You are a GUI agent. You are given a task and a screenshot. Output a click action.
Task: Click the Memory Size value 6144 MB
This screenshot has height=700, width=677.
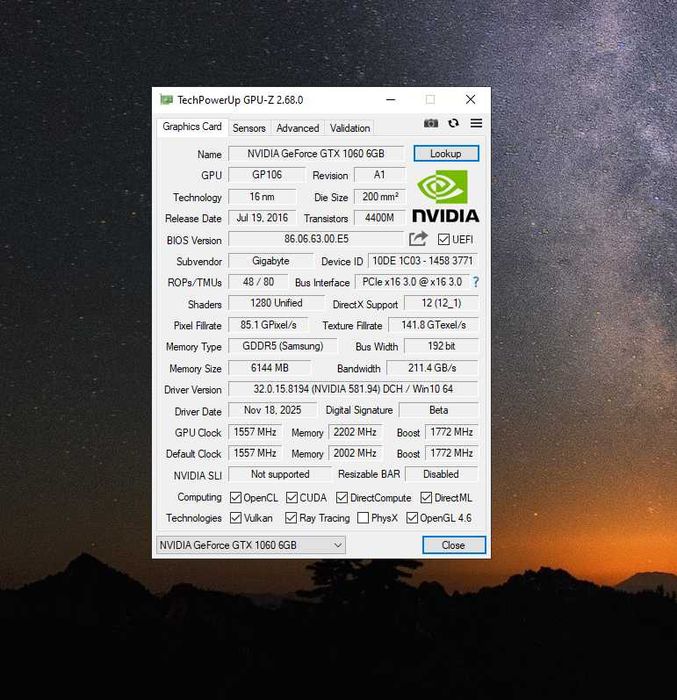click(269, 368)
